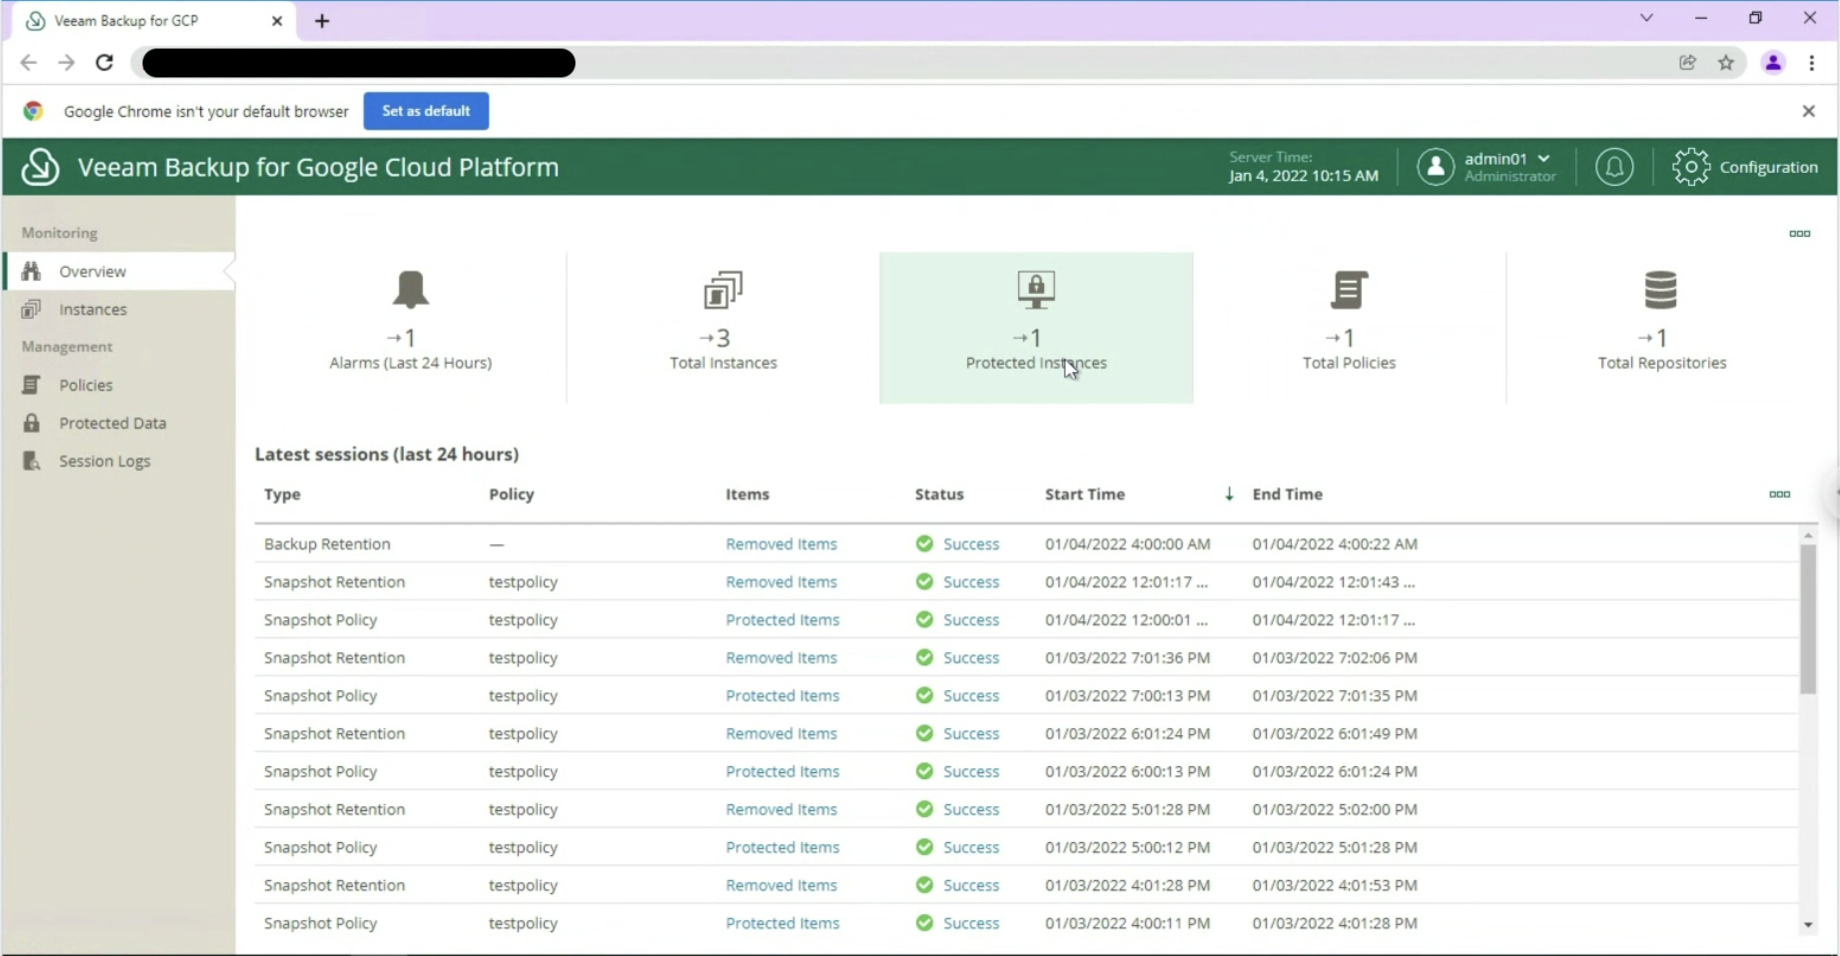Open Protected Items at 01/03/2022 4:00:11 PM
The image size is (1840, 956).
click(x=782, y=924)
